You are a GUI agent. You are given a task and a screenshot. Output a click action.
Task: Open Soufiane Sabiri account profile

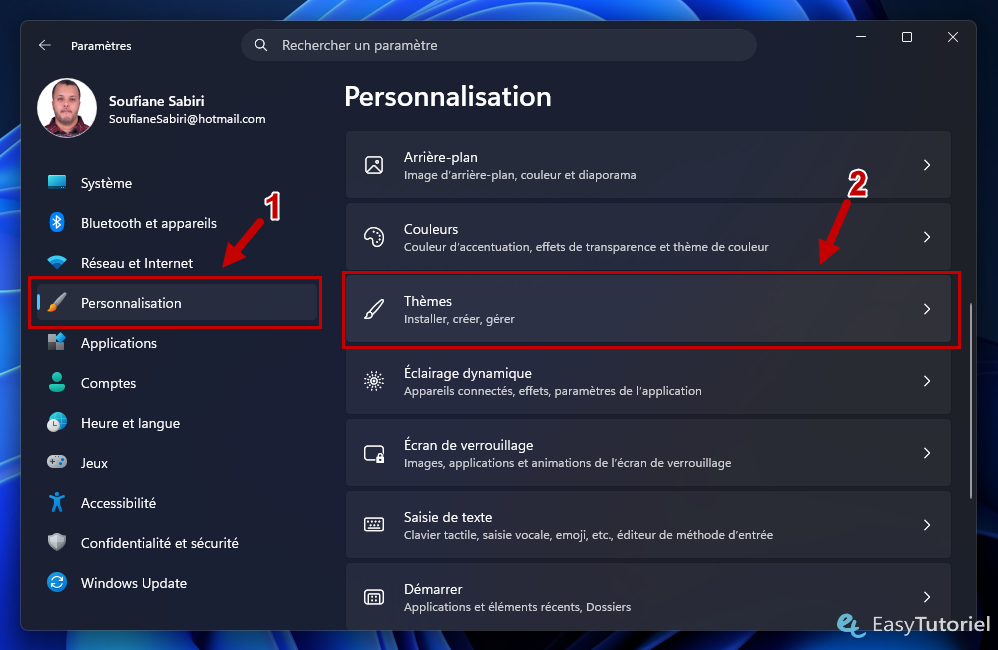coord(153,109)
